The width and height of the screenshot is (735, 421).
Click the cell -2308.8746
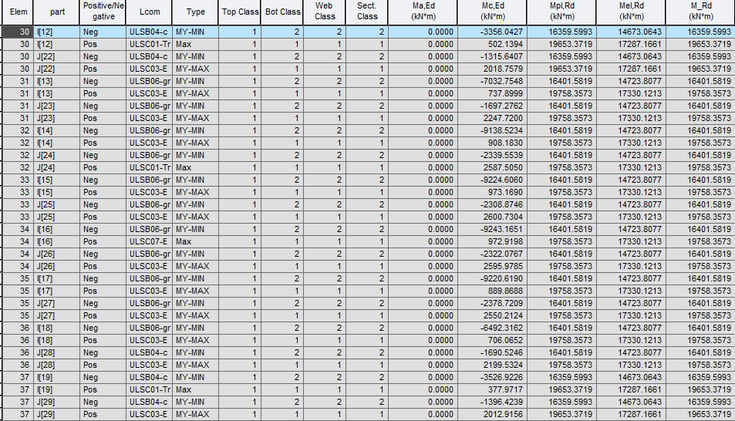(492, 205)
